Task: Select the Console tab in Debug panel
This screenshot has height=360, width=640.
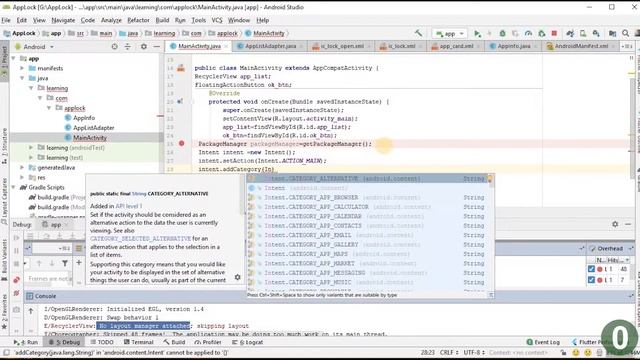Action: 41,296
